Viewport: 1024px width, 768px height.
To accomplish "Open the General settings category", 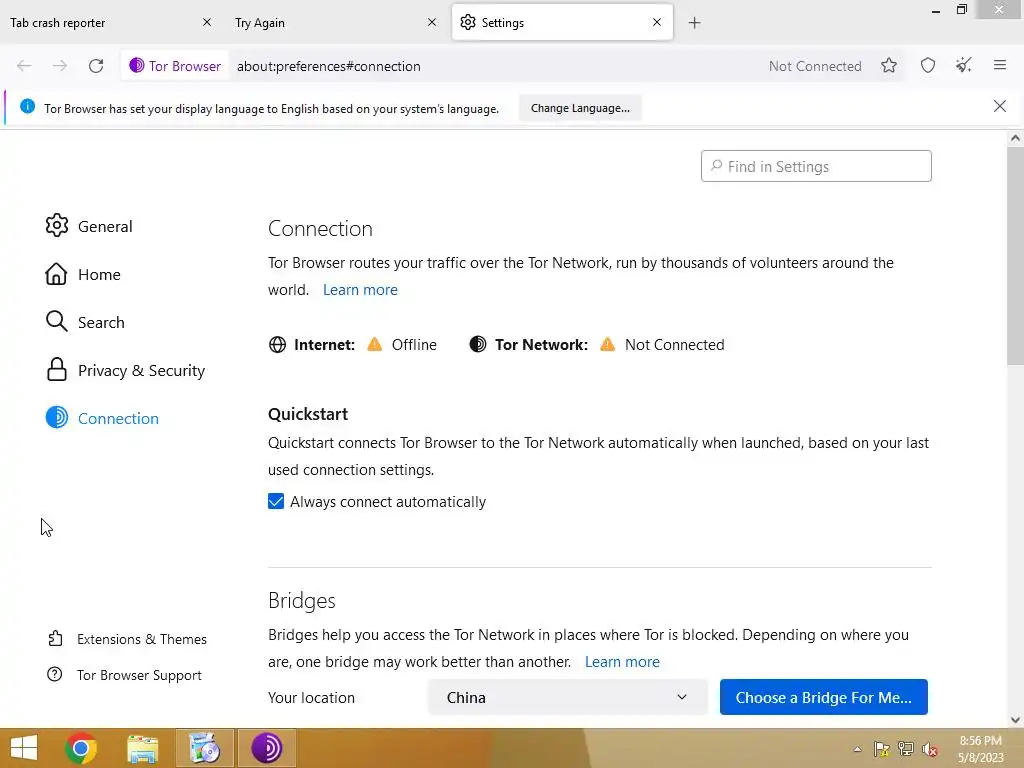I will pos(89,226).
